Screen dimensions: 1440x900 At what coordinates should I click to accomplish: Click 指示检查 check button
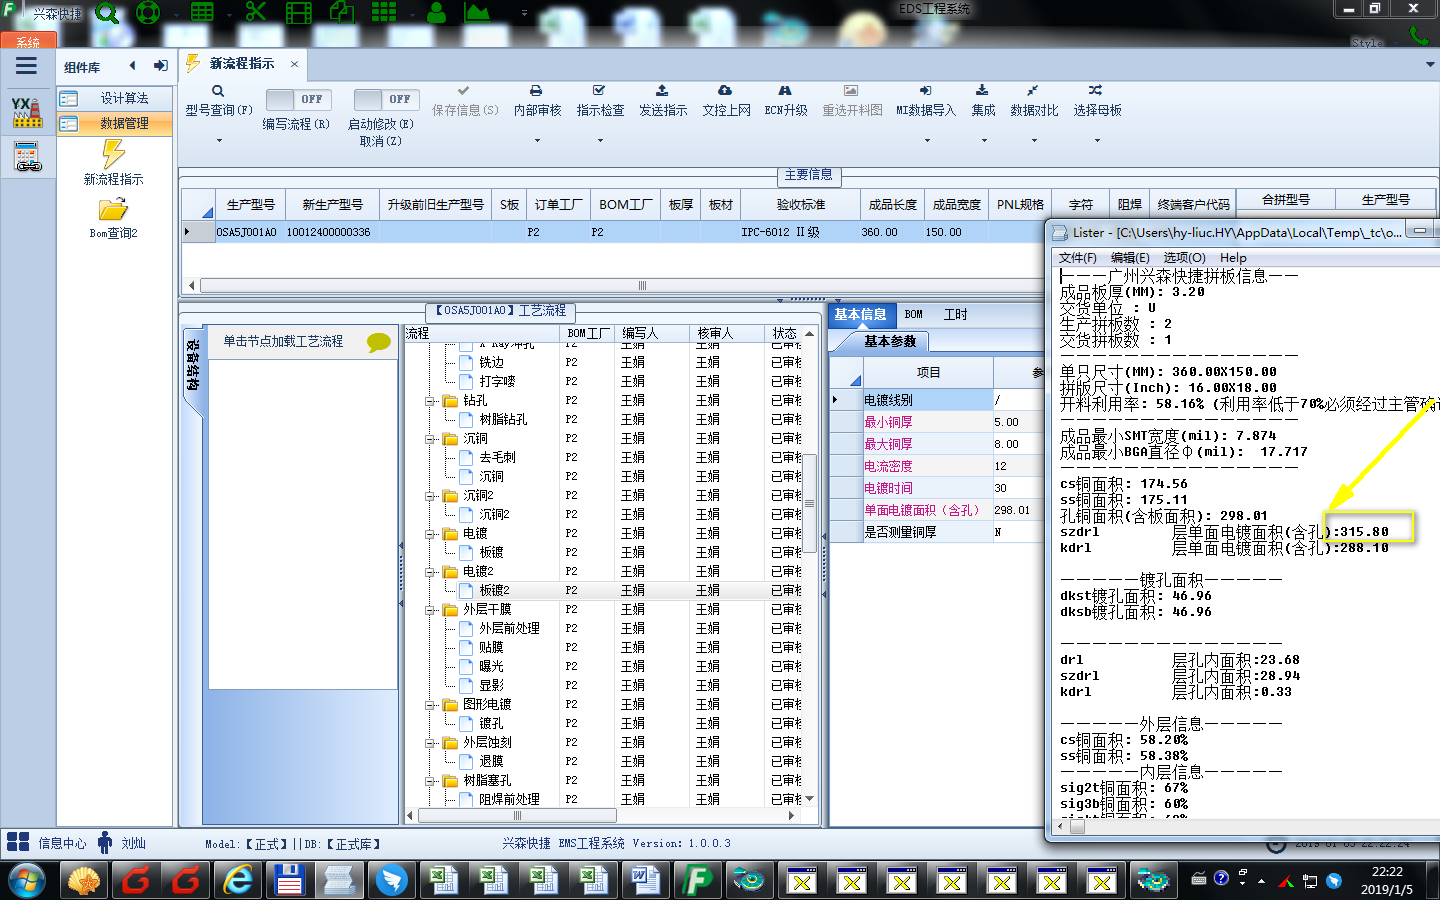point(600,101)
